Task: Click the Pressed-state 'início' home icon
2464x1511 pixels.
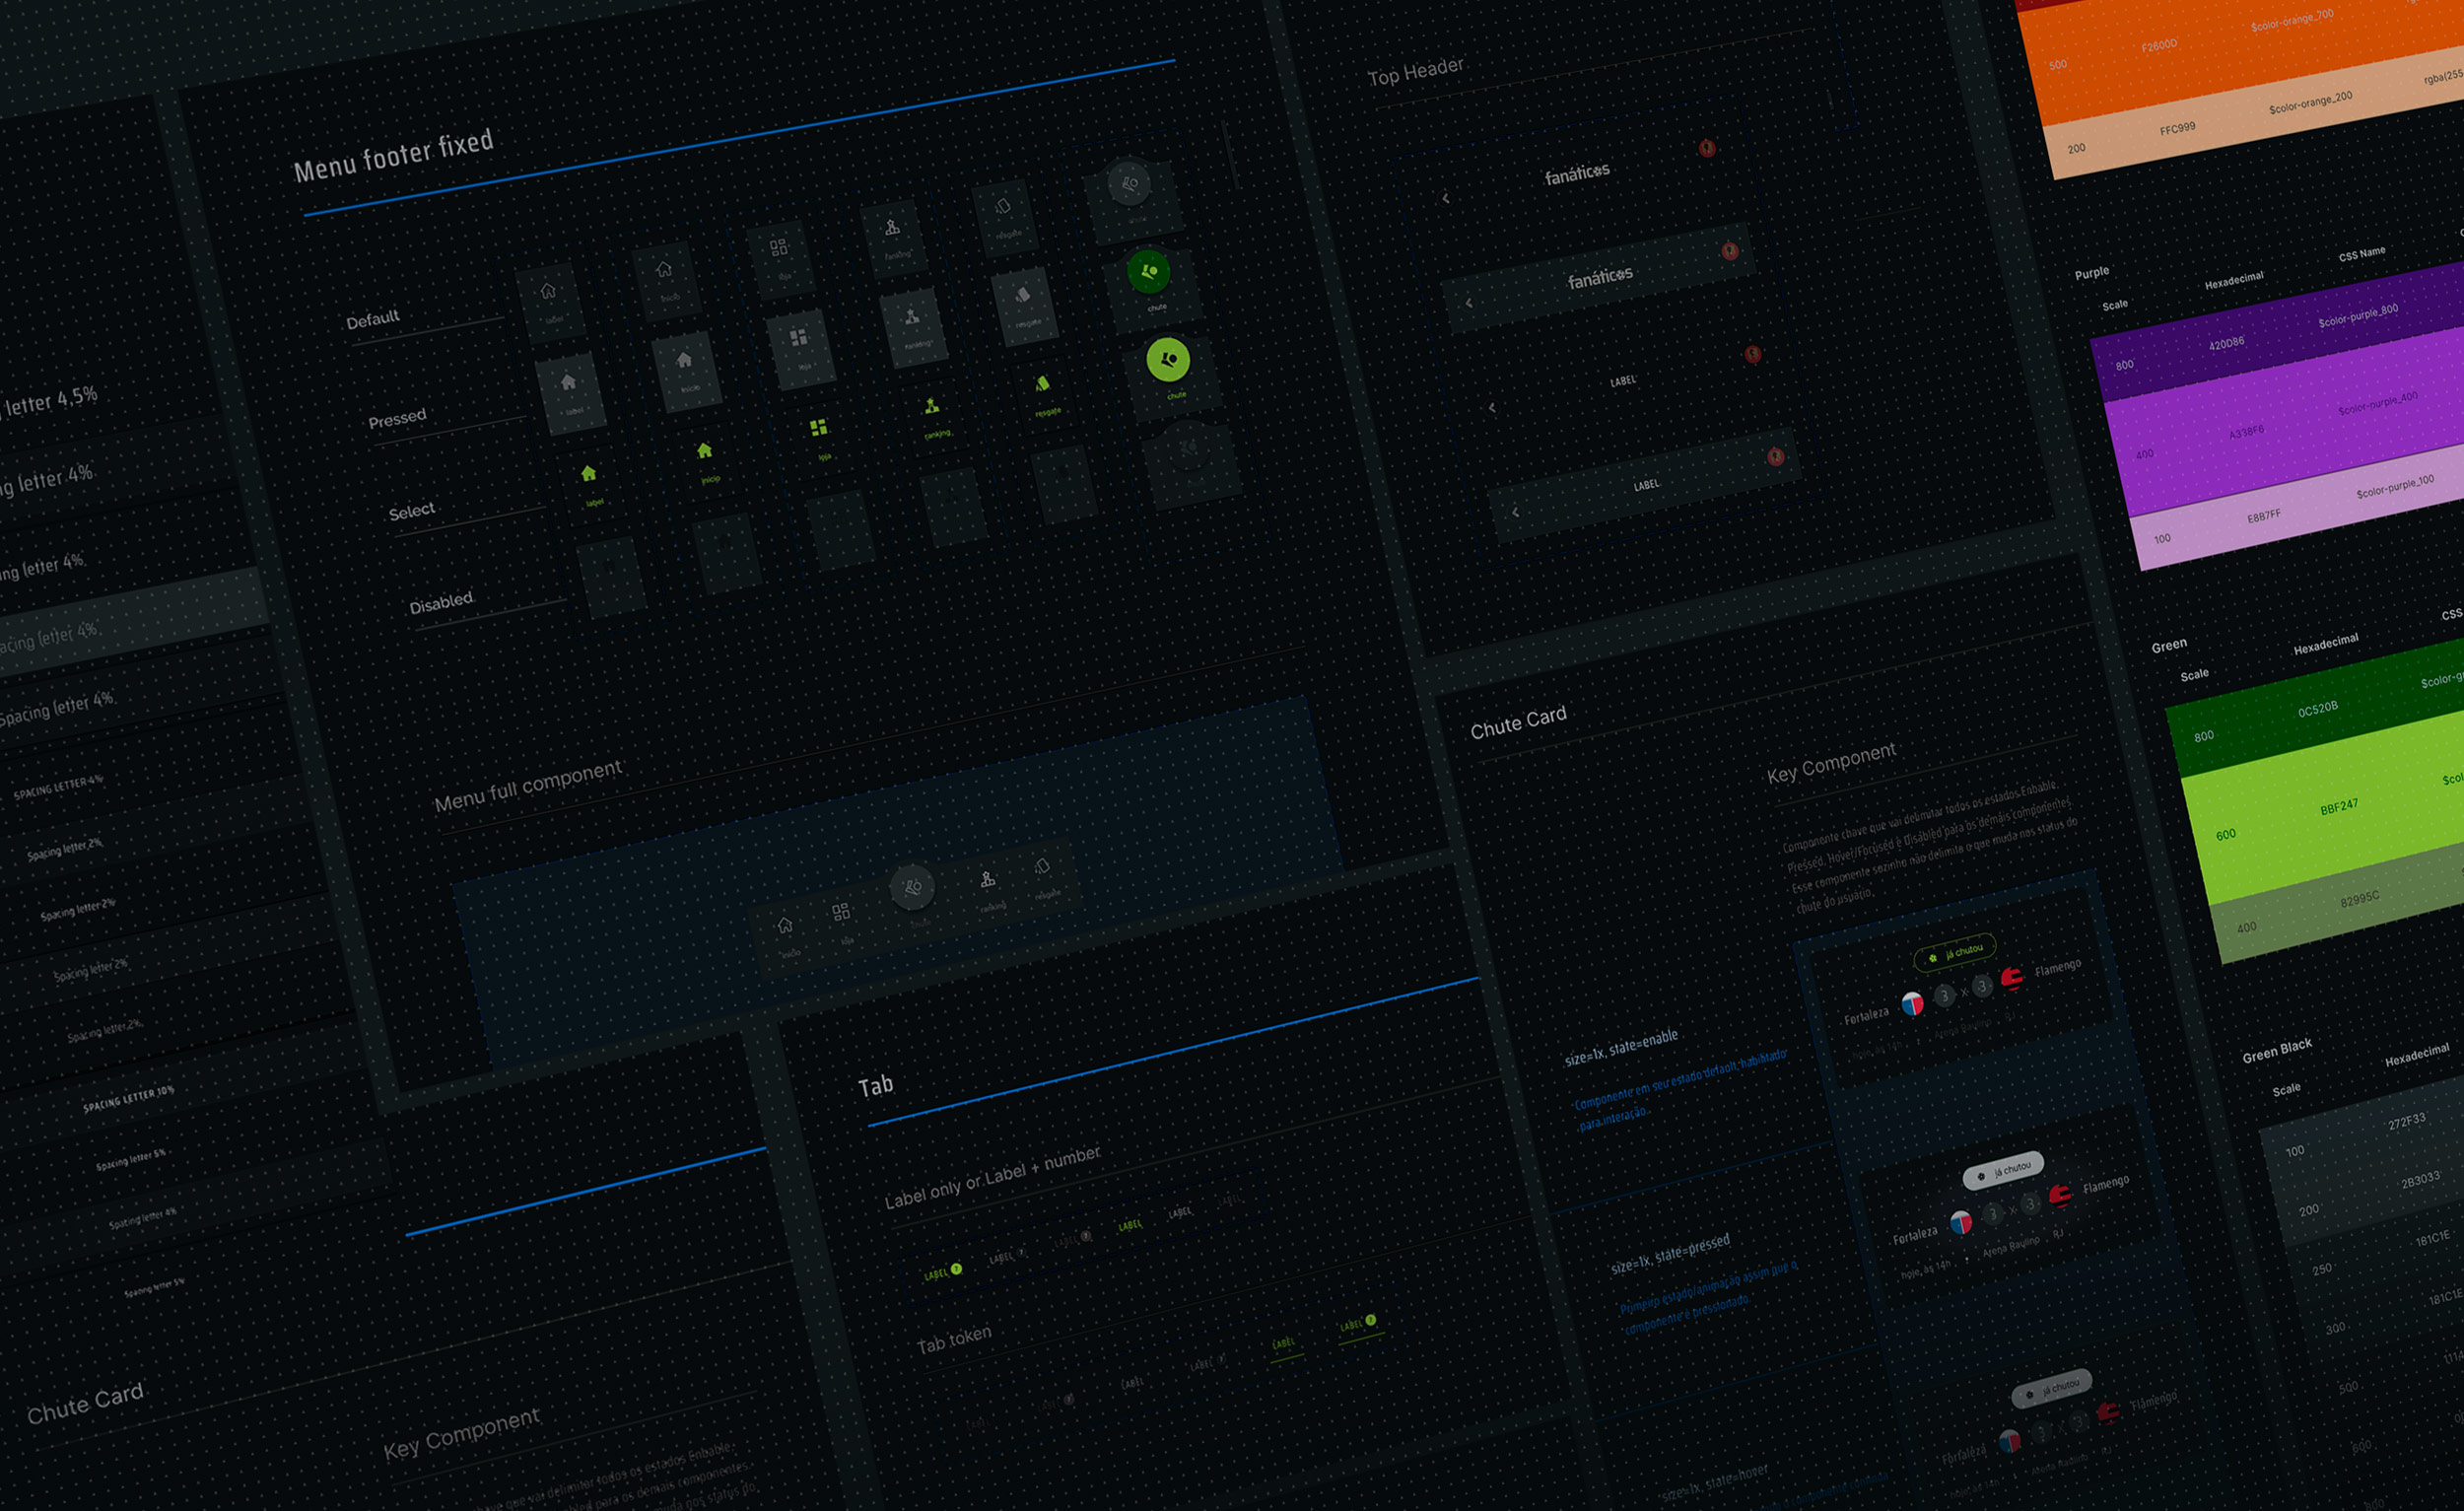Action: click(x=684, y=360)
